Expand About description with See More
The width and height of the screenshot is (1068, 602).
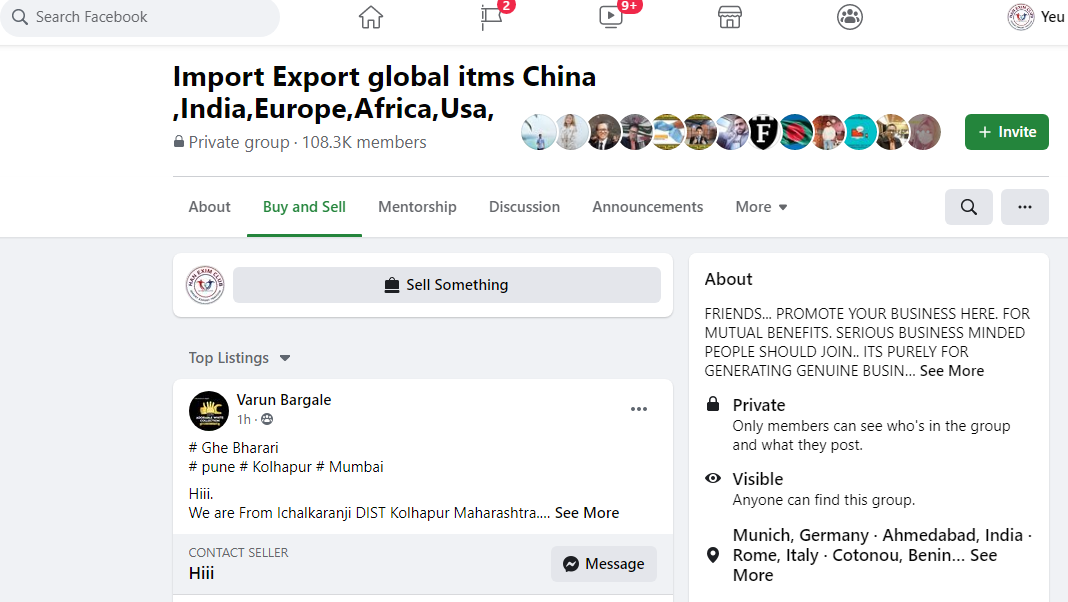point(952,371)
